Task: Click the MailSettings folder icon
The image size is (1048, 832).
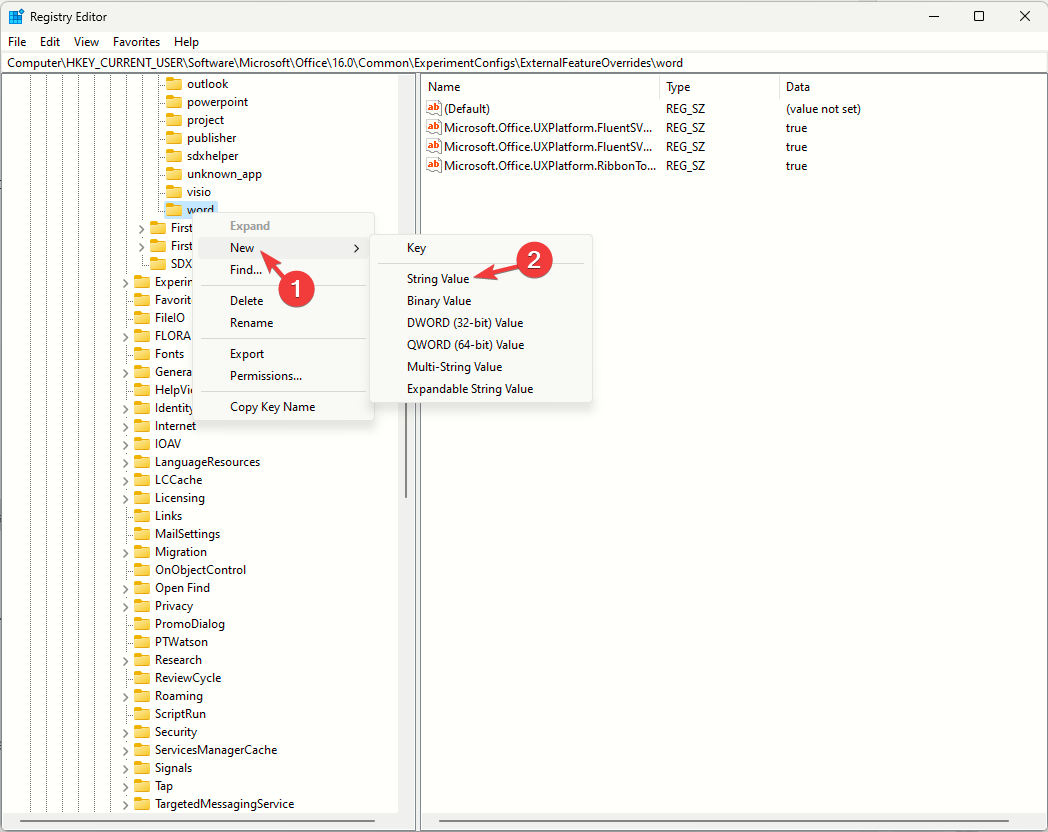Action: (x=142, y=534)
